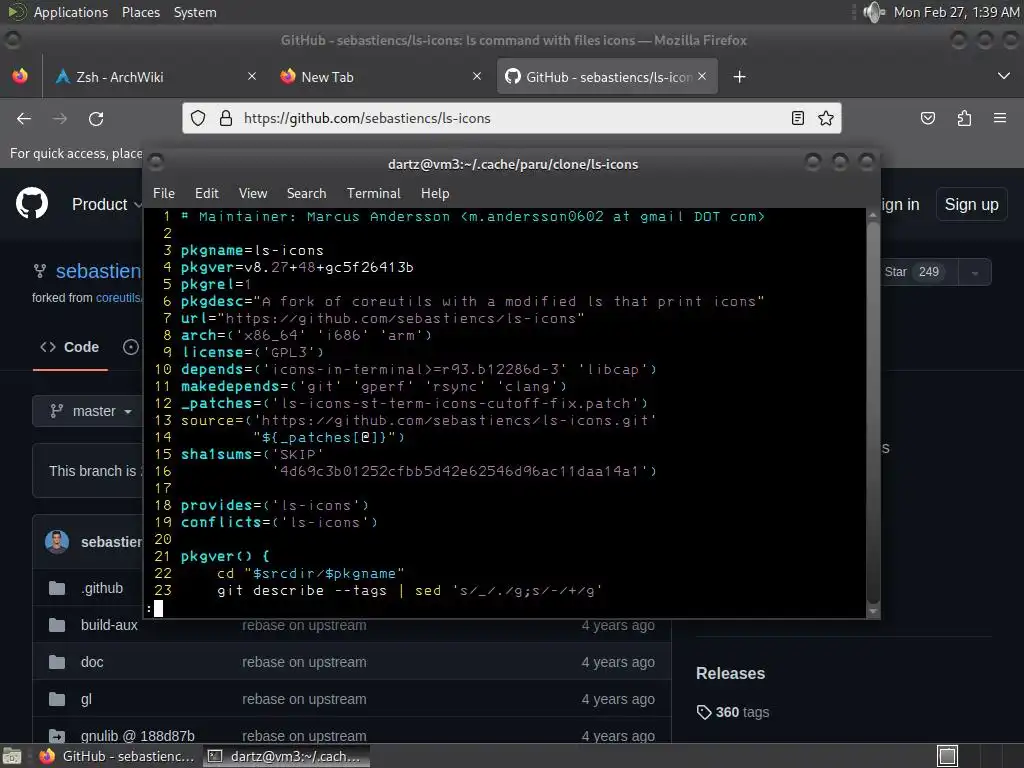Open the Firefox hamburger application menu

coord(1000,118)
